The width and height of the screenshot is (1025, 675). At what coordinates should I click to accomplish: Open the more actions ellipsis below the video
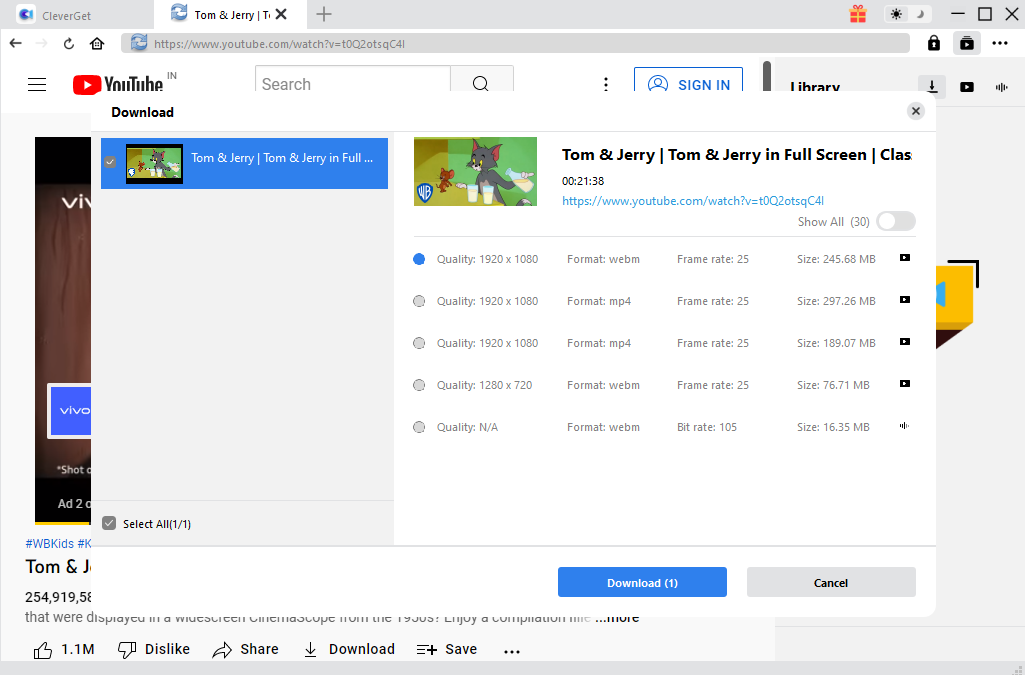[512, 651]
